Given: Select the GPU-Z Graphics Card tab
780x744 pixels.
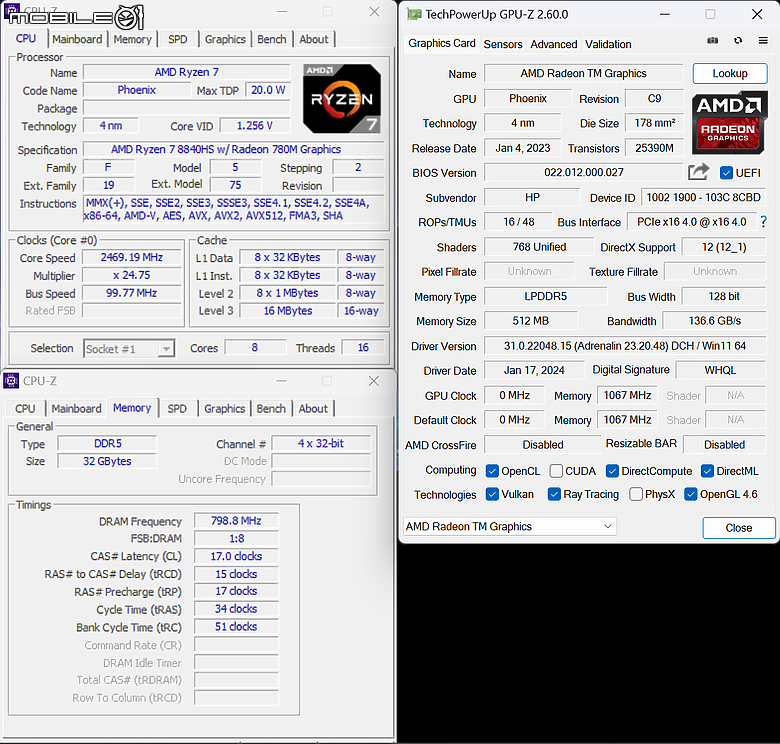Looking at the screenshot, I should pyautogui.click(x=442, y=43).
